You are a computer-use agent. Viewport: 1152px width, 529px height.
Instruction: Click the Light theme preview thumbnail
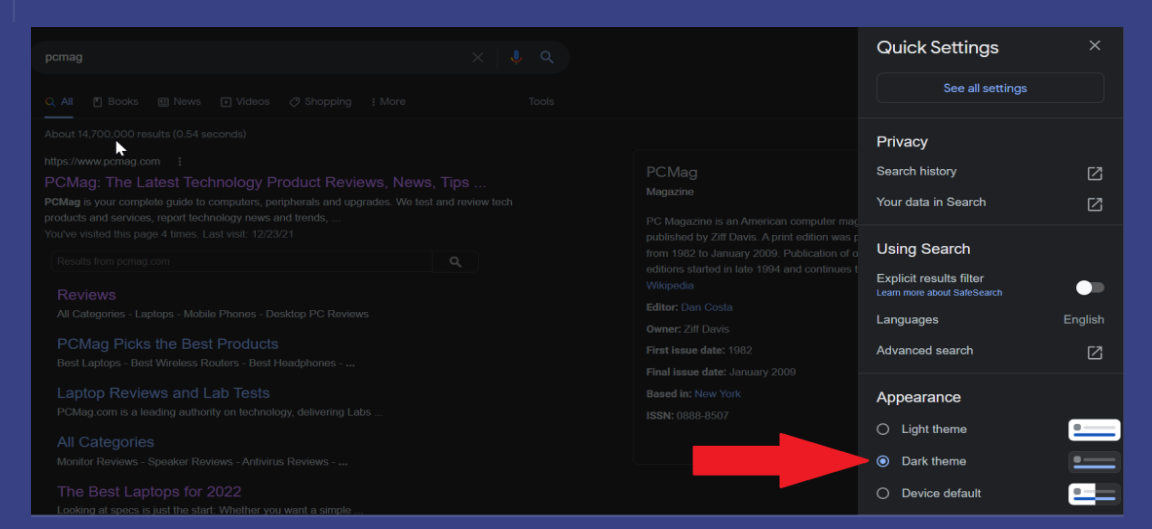[x=1094, y=429]
